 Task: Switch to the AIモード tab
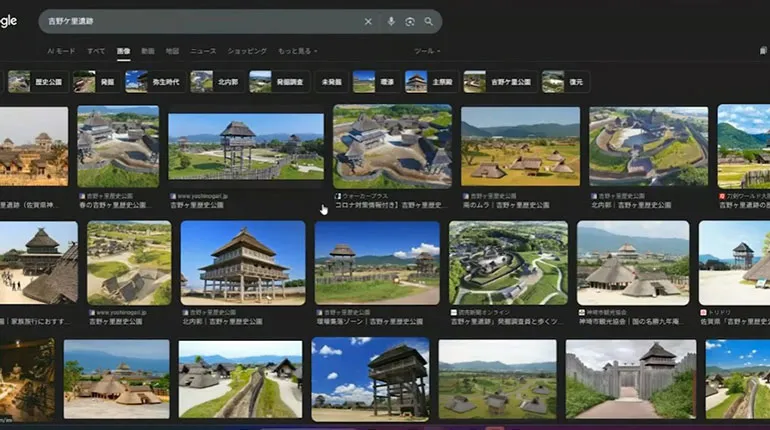(x=61, y=51)
